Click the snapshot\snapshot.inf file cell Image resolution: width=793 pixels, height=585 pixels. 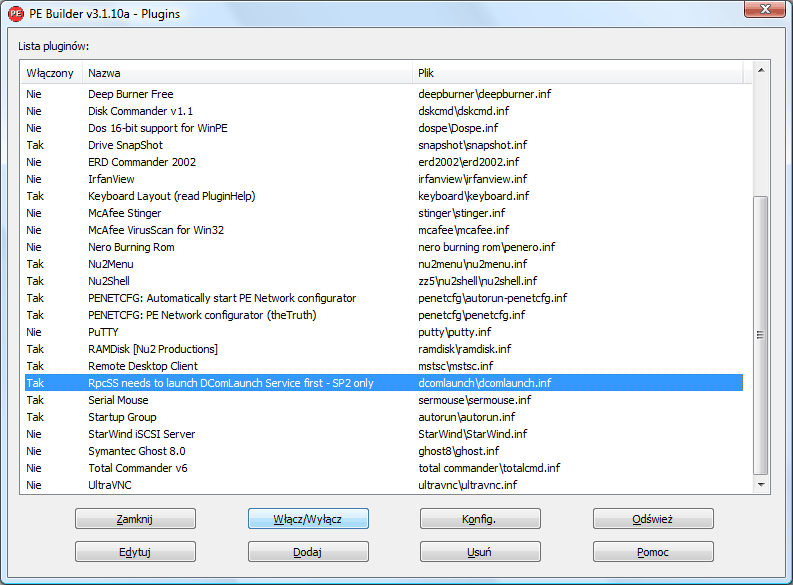point(472,145)
